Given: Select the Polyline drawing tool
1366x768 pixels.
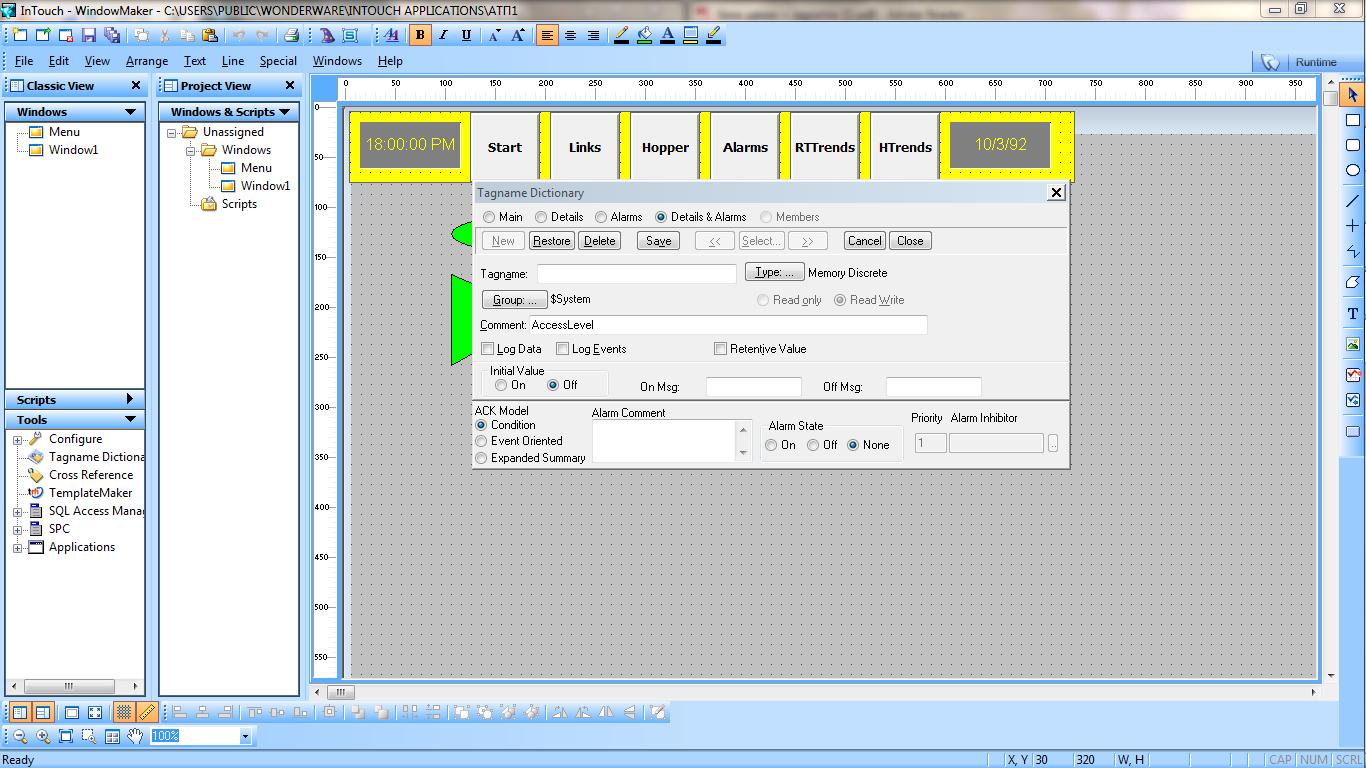Looking at the screenshot, I should [x=1353, y=251].
